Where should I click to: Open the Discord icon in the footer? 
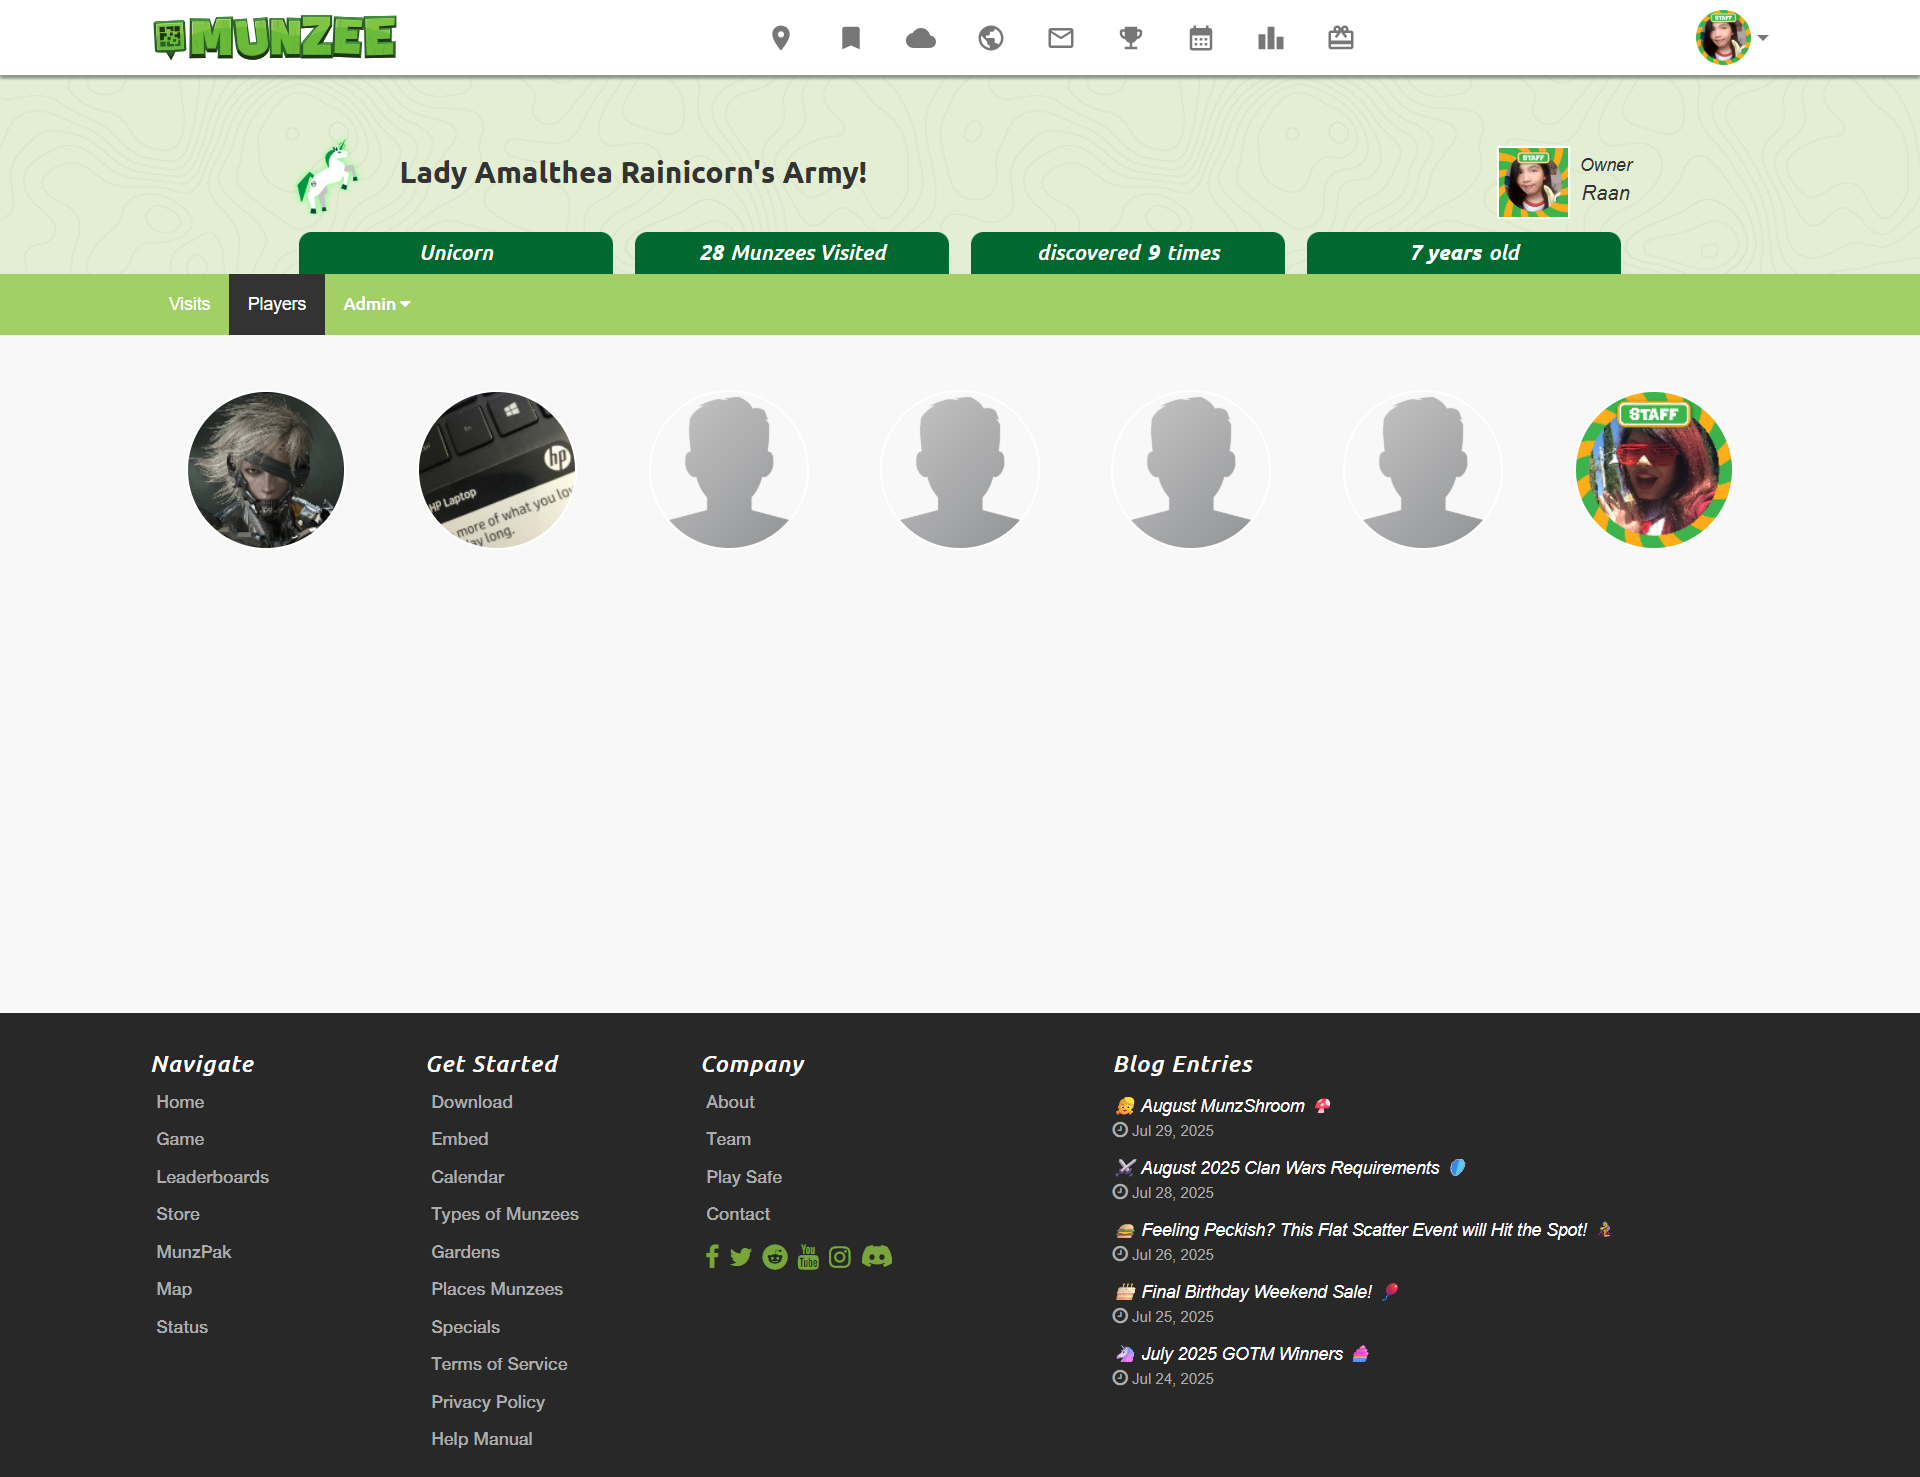(877, 1257)
